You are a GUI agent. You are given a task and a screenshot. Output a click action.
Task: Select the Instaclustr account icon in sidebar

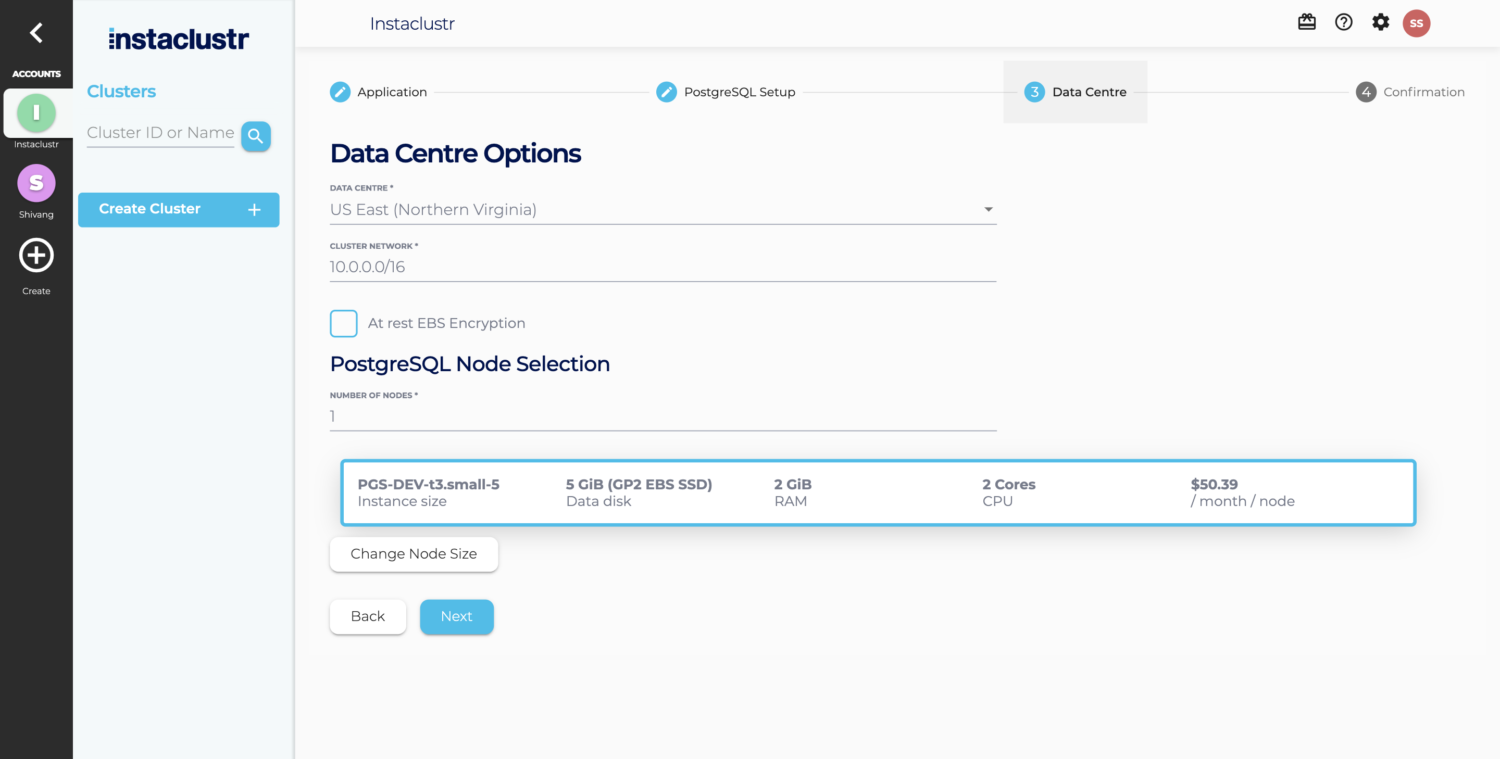click(x=36, y=113)
